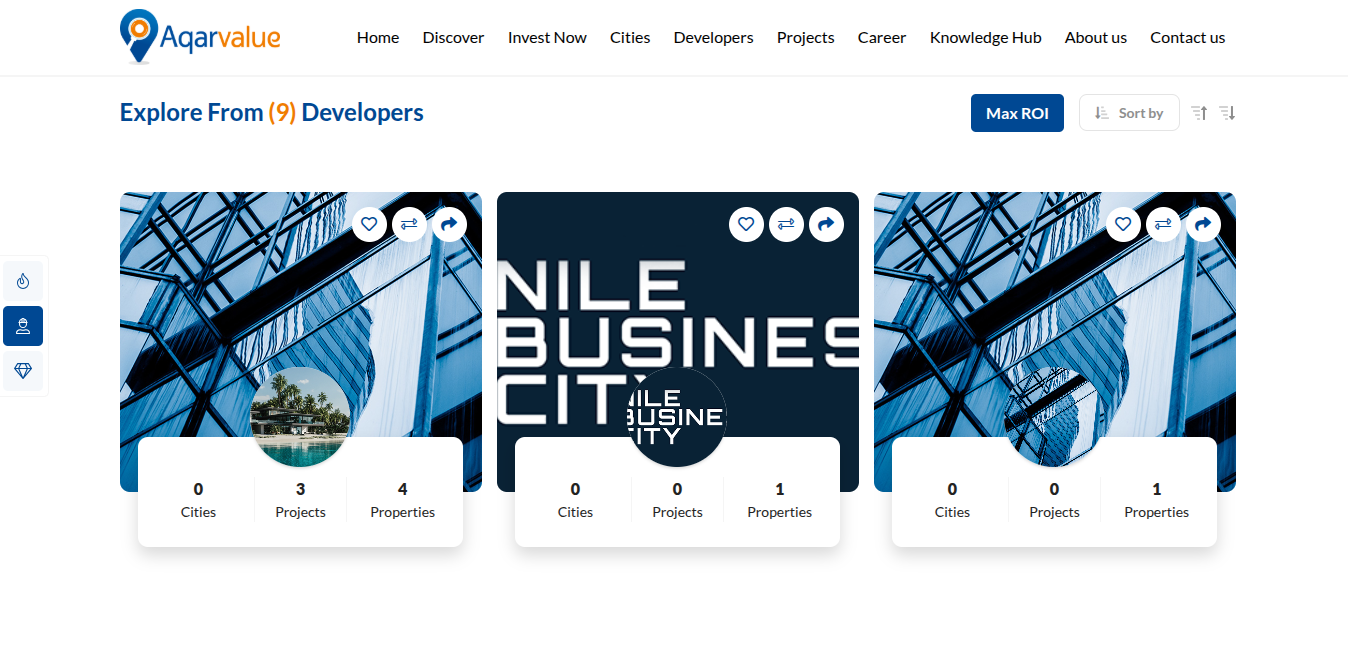Compare the Nile Business City developer
Screen dimensions: 1348x645
786,224
